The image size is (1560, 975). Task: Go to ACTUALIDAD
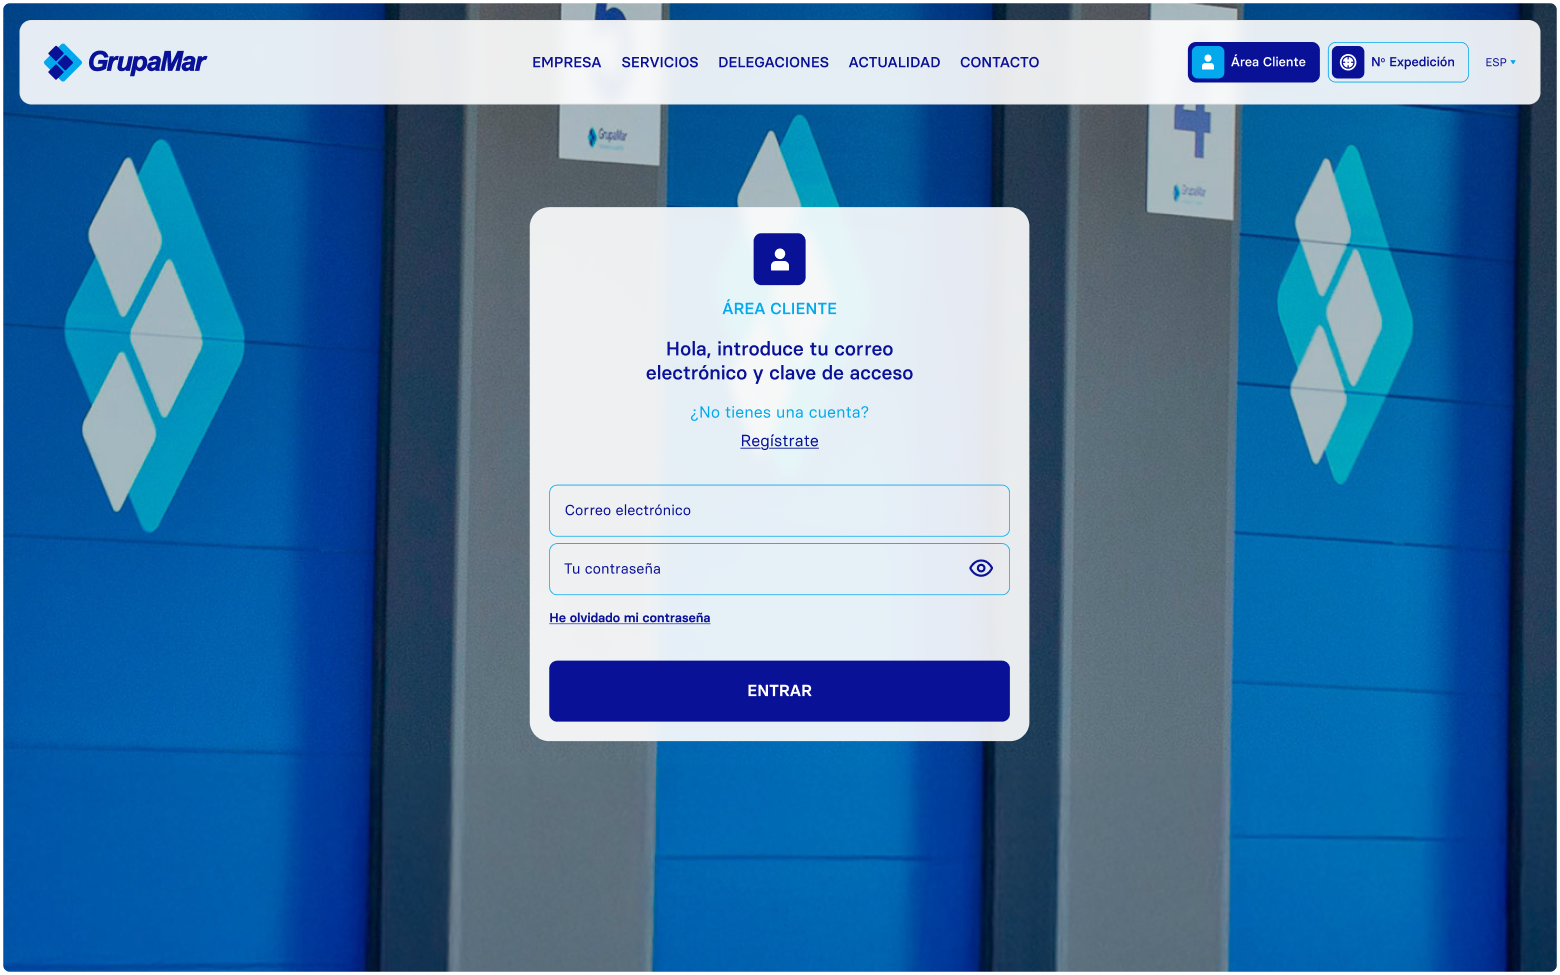coord(894,62)
